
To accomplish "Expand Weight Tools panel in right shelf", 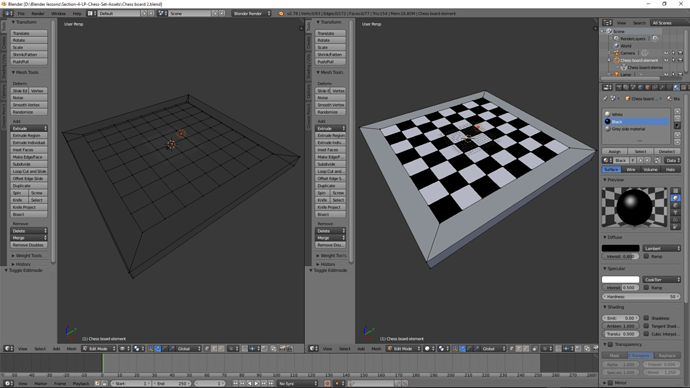I will 331,256.
